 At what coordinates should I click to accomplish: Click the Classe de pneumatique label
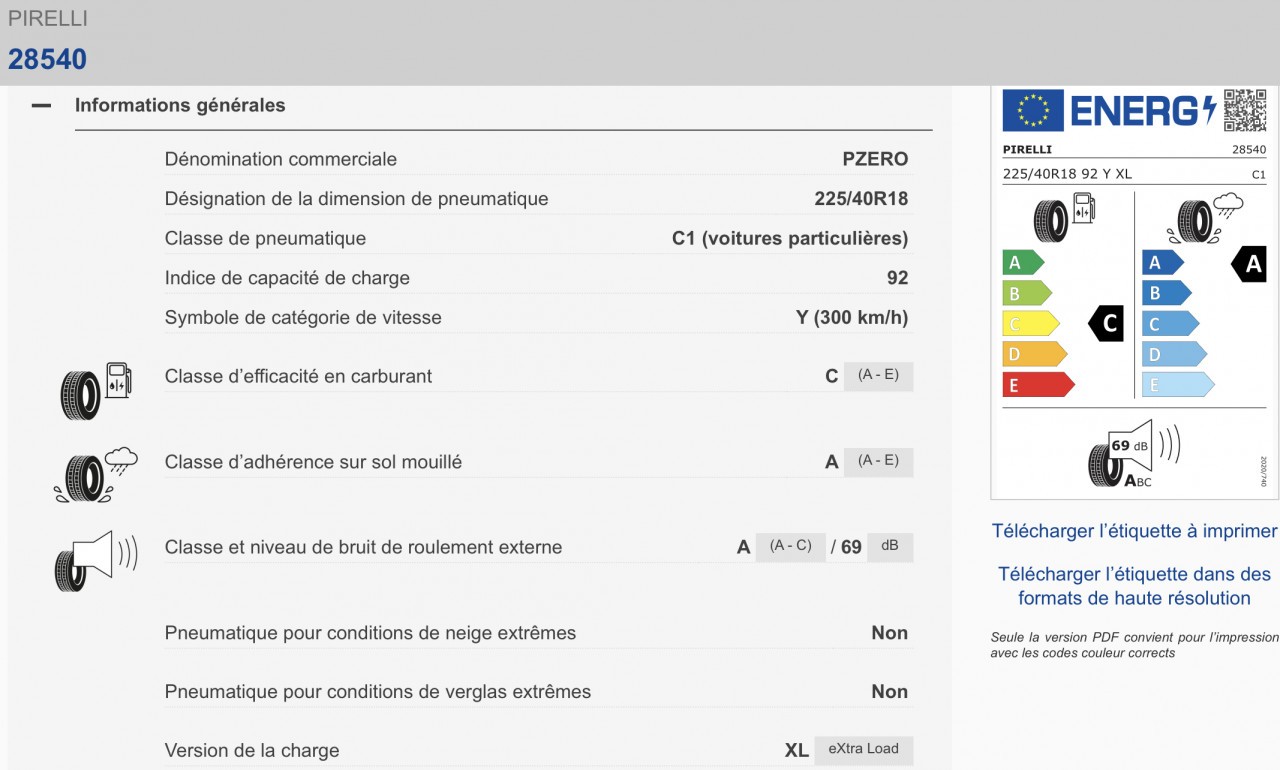pyautogui.click(x=266, y=238)
